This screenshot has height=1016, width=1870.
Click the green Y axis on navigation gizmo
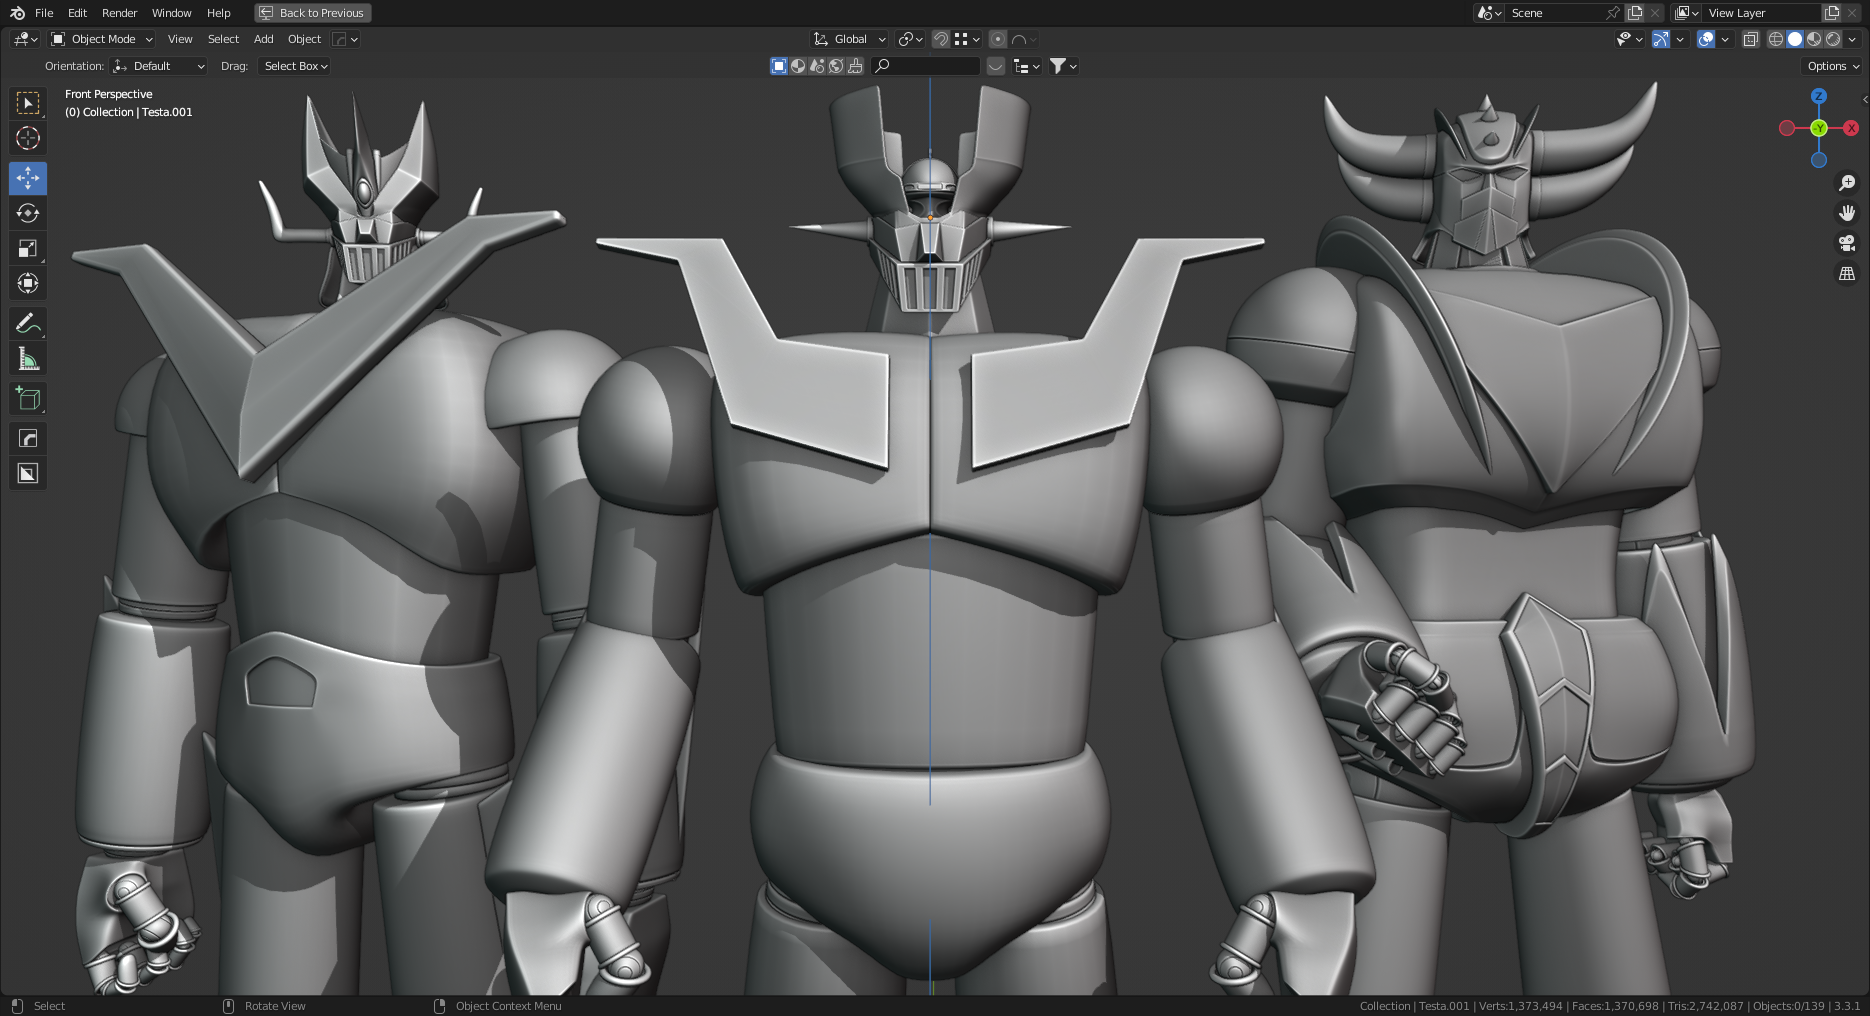(1819, 128)
